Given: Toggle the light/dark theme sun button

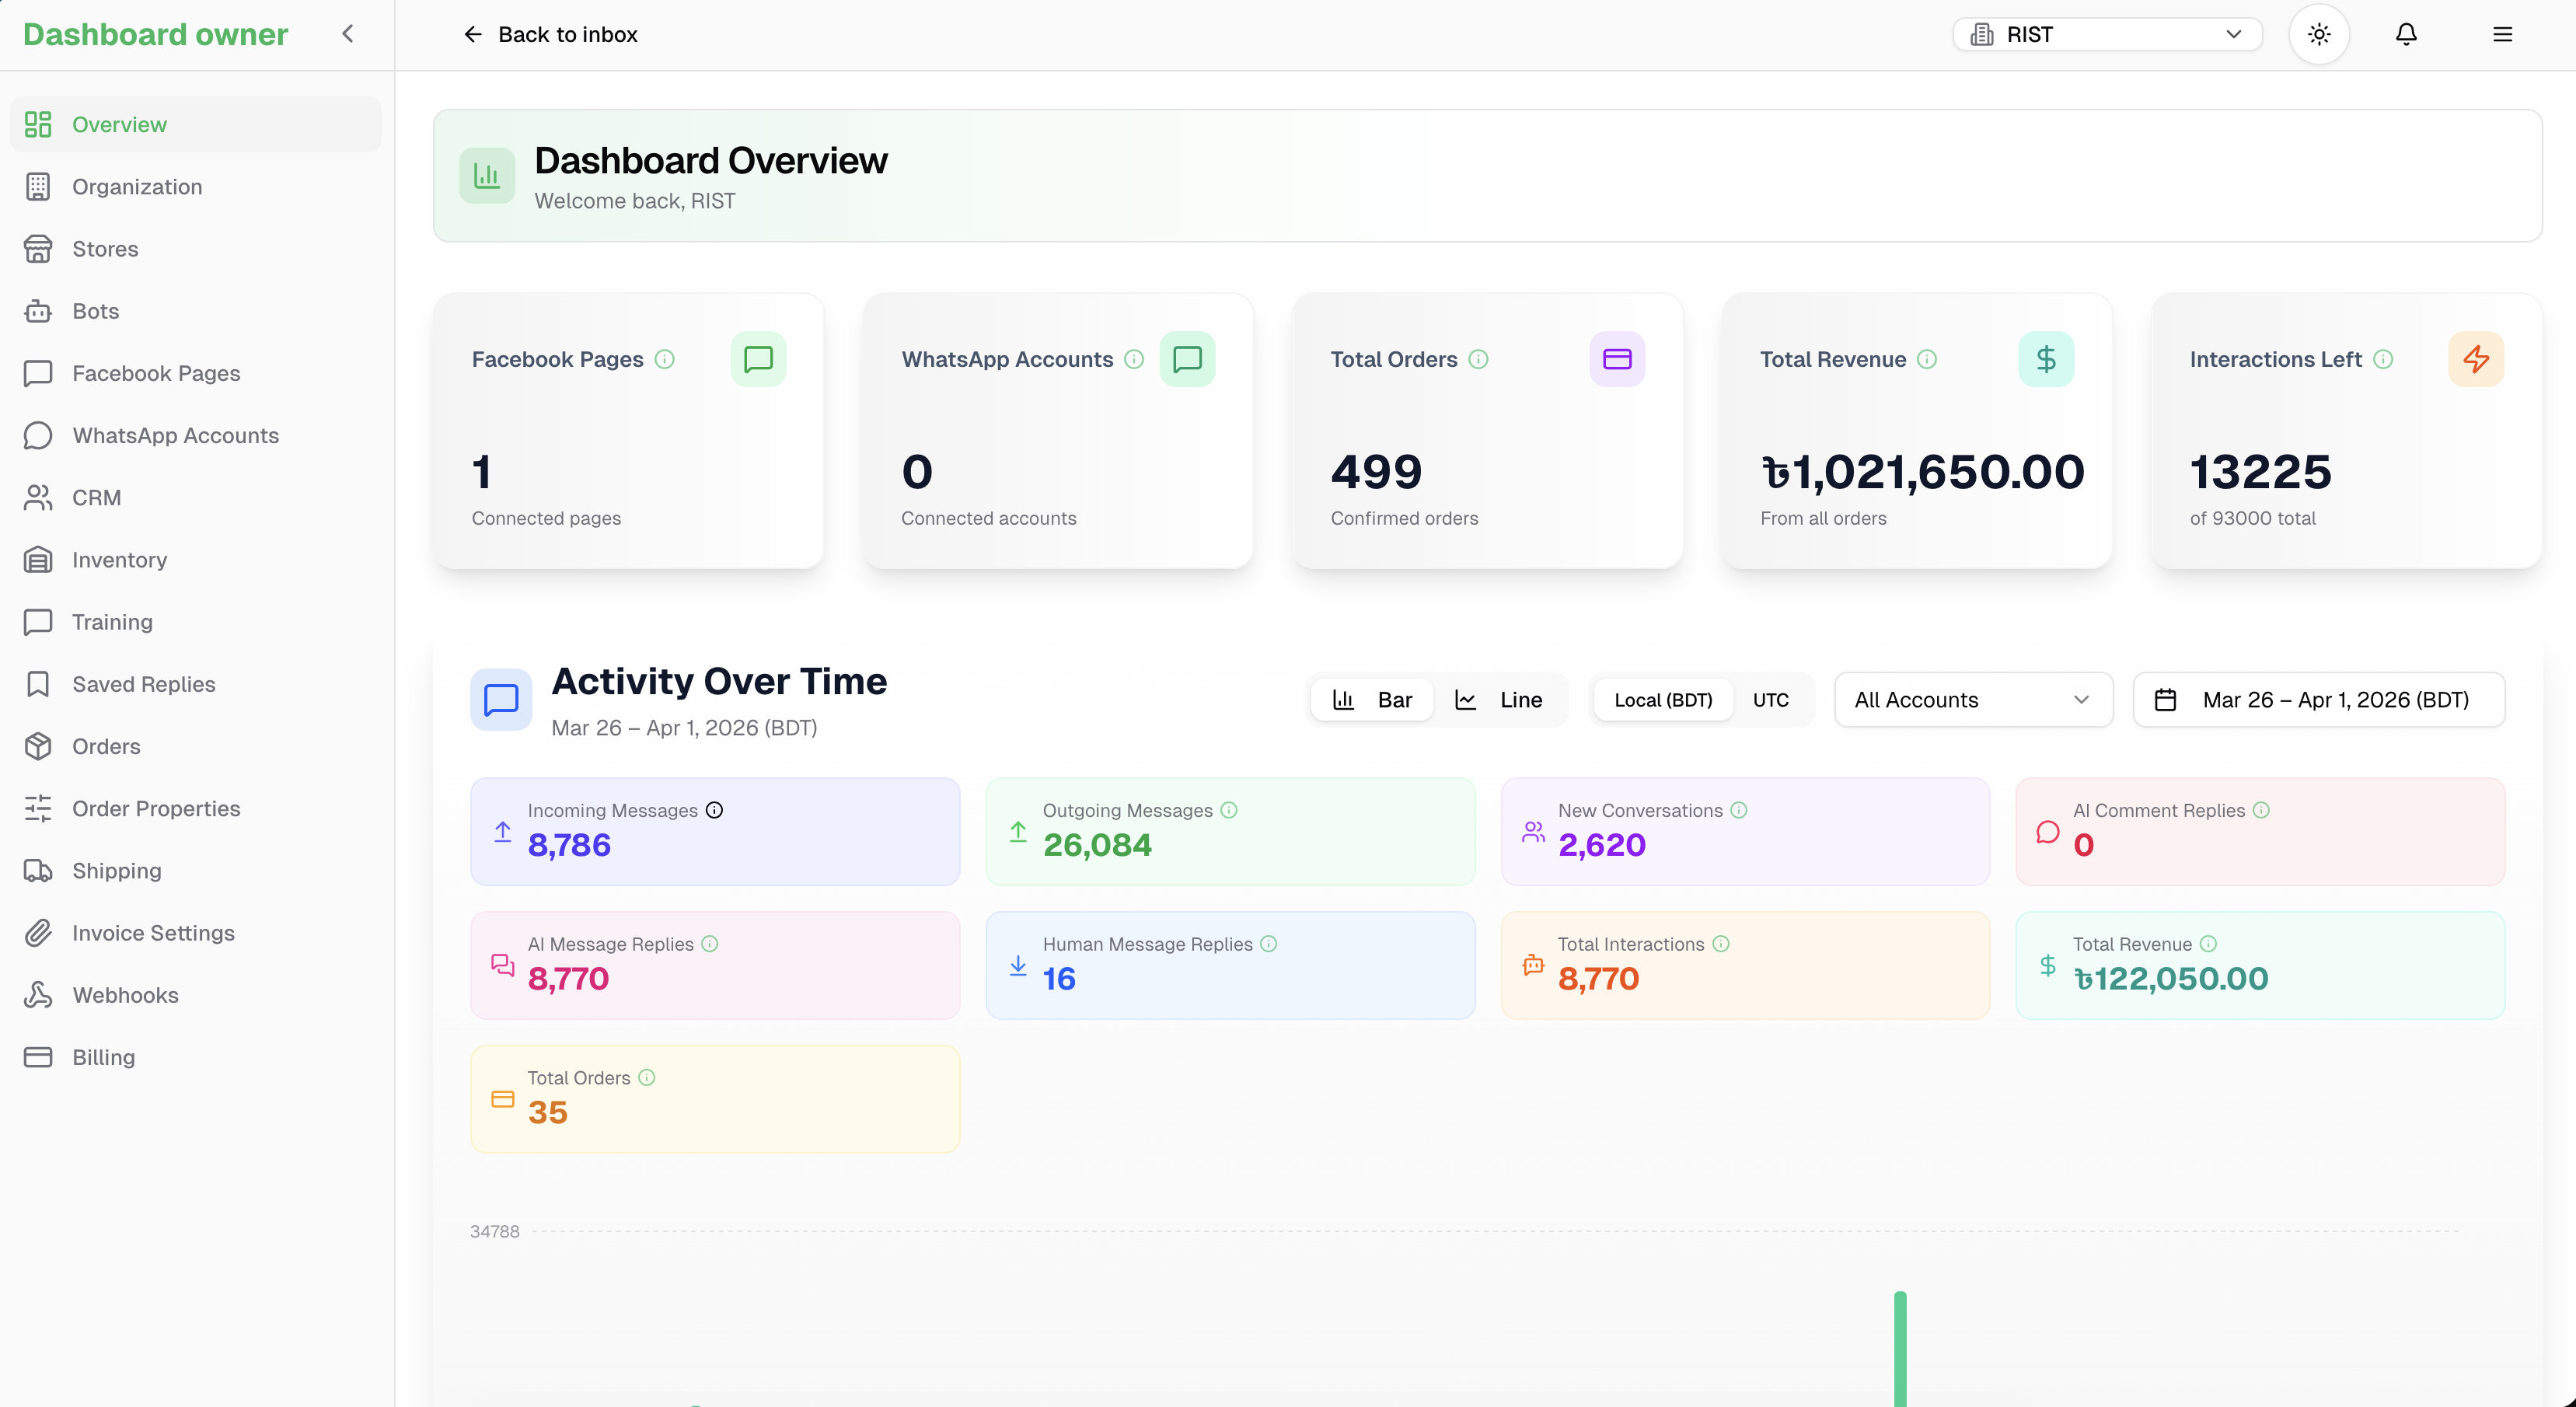Looking at the screenshot, I should 2319,34.
